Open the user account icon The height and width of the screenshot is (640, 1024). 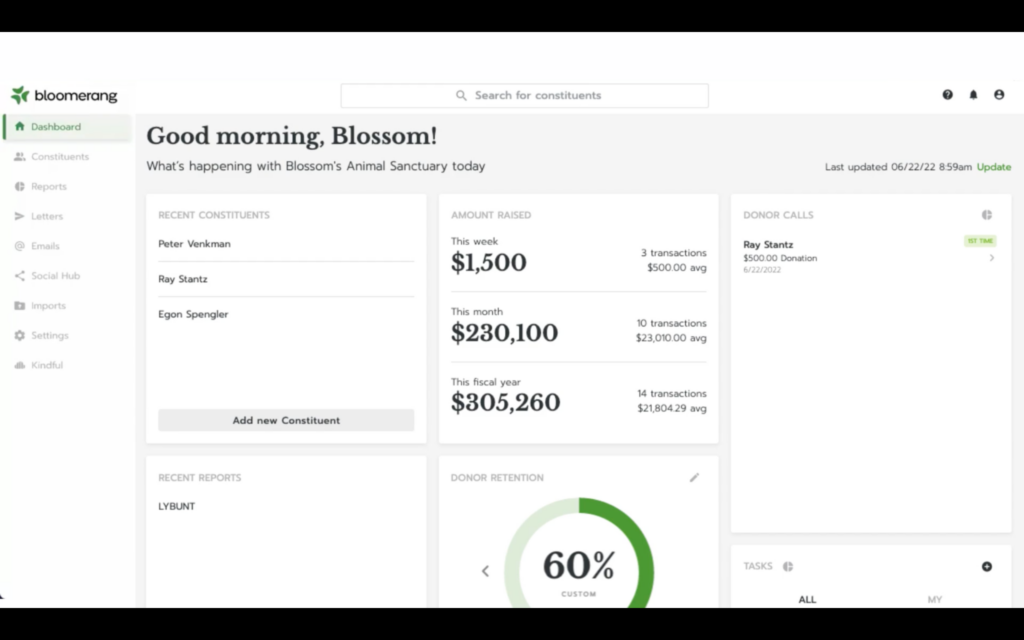pos(999,95)
